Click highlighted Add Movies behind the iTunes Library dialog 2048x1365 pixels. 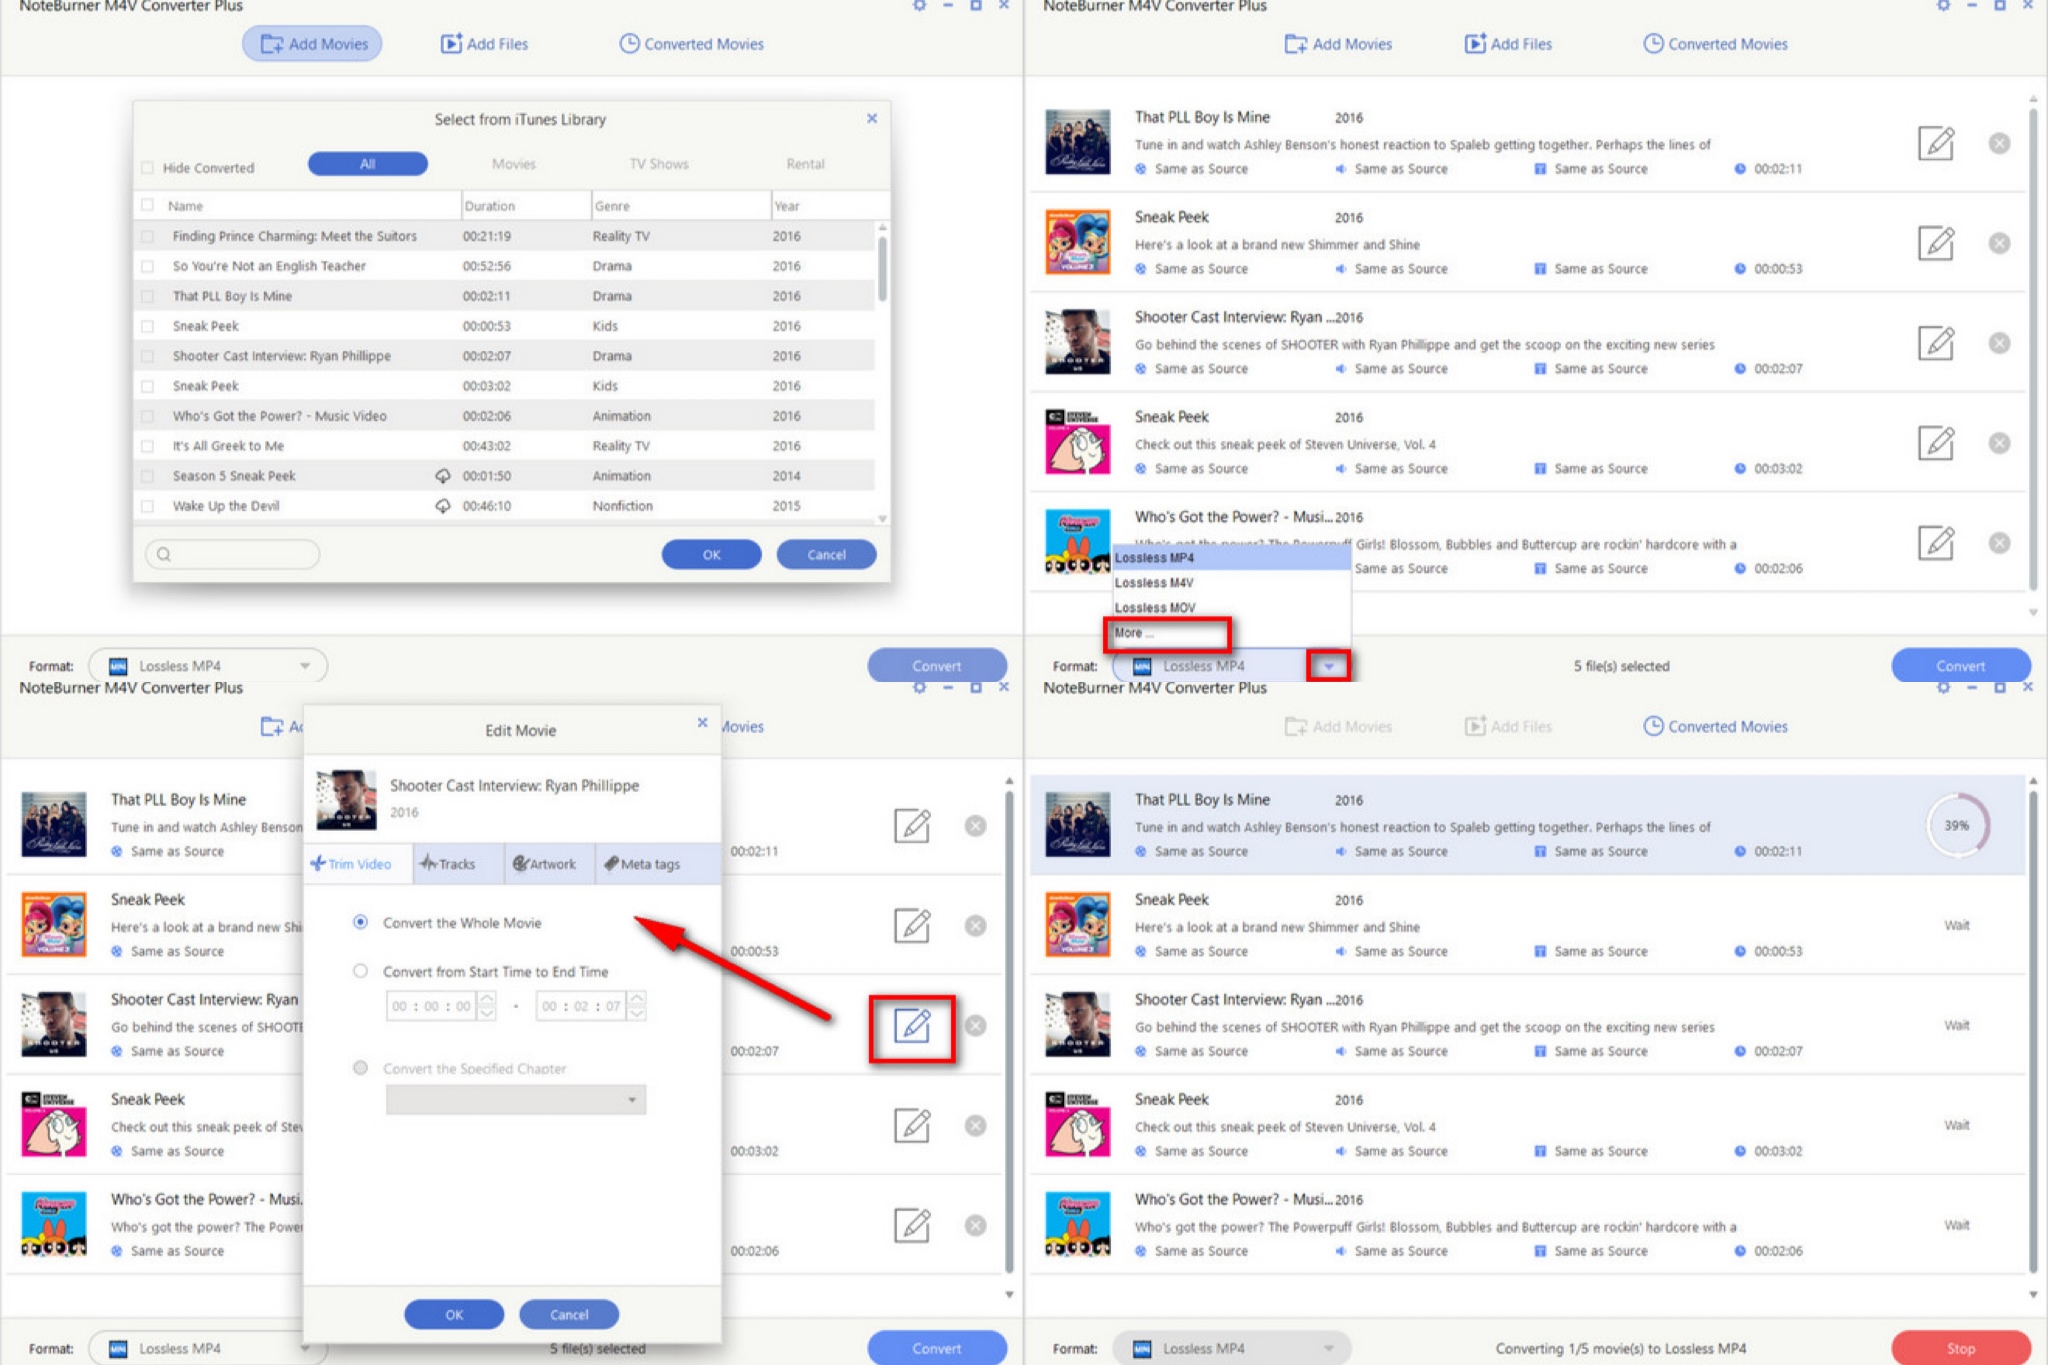(x=312, y=44)
